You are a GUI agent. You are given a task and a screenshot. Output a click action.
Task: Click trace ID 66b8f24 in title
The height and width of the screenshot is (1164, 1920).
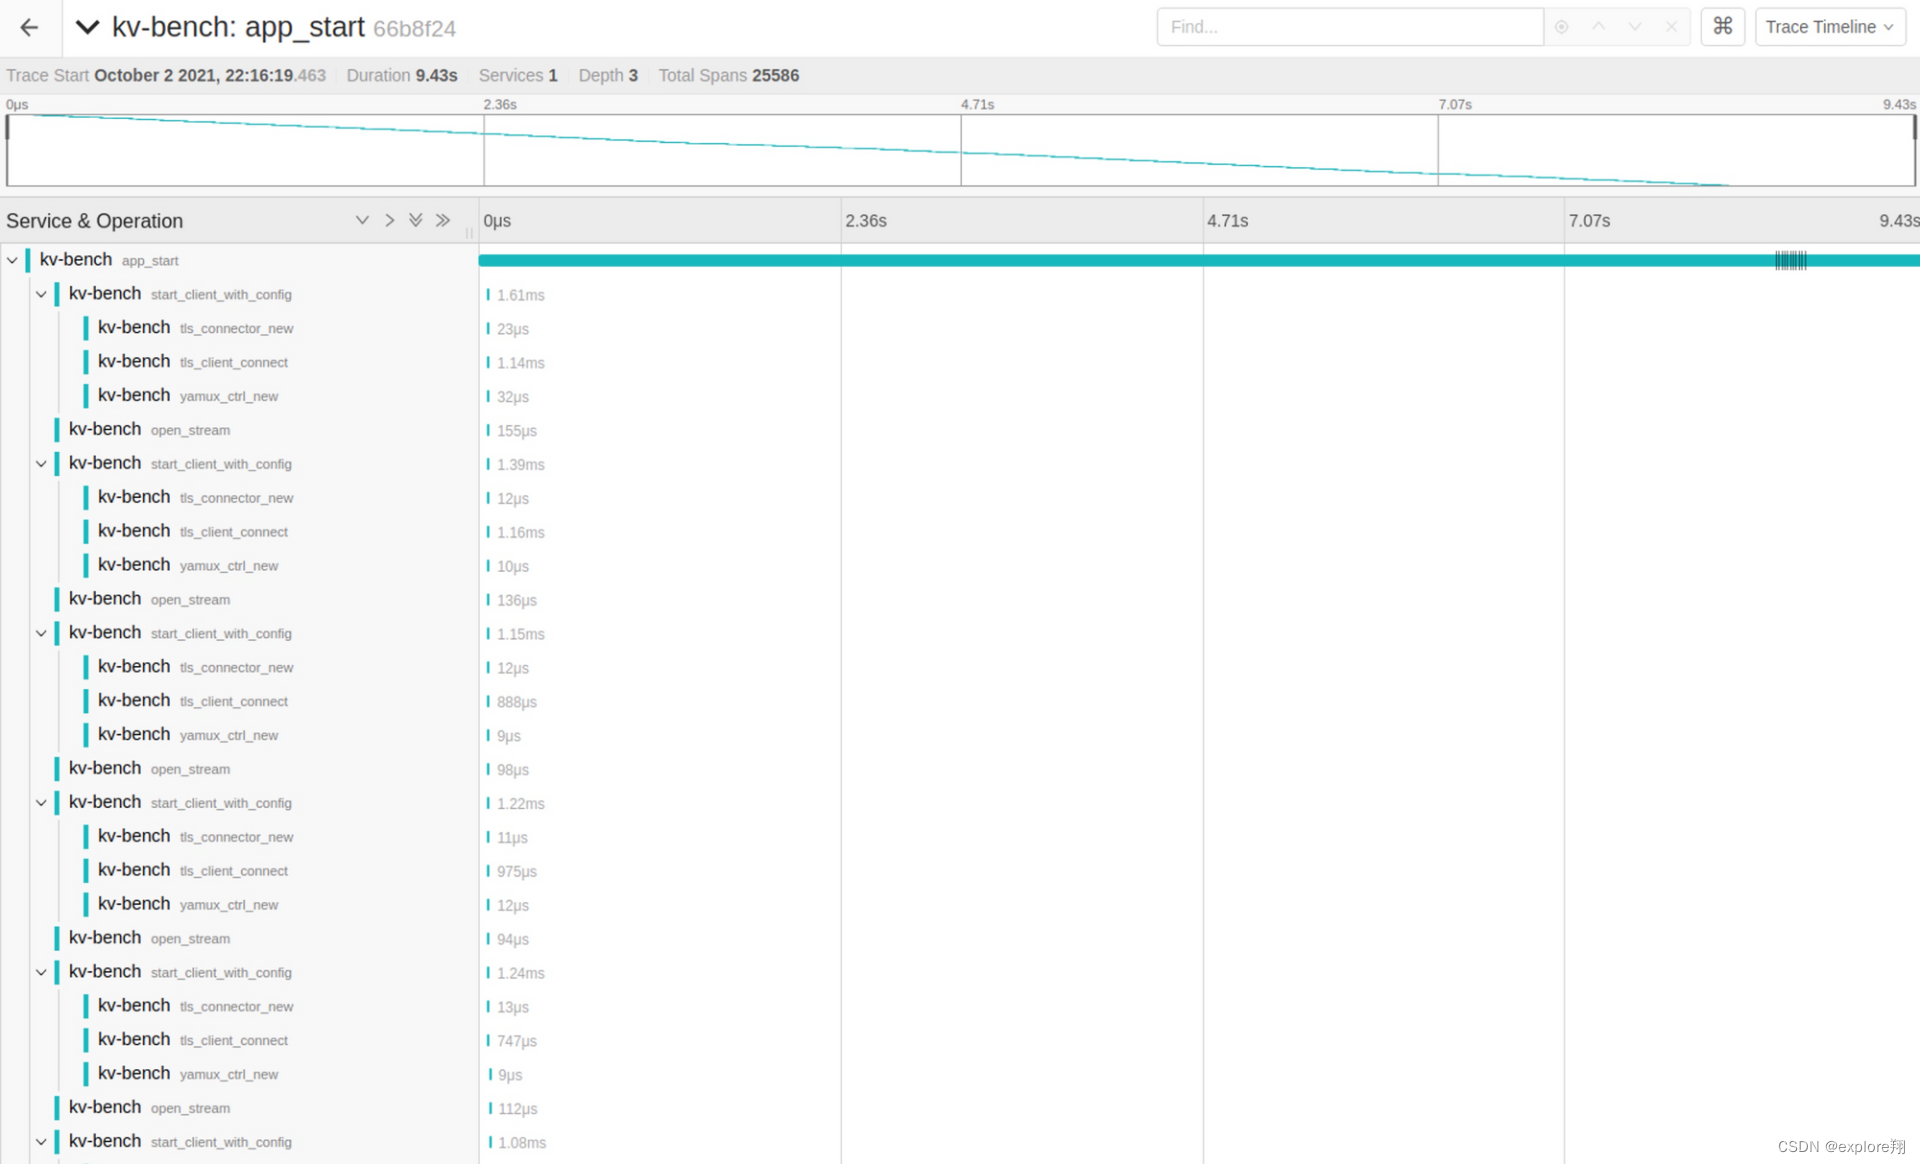point(414,29)
